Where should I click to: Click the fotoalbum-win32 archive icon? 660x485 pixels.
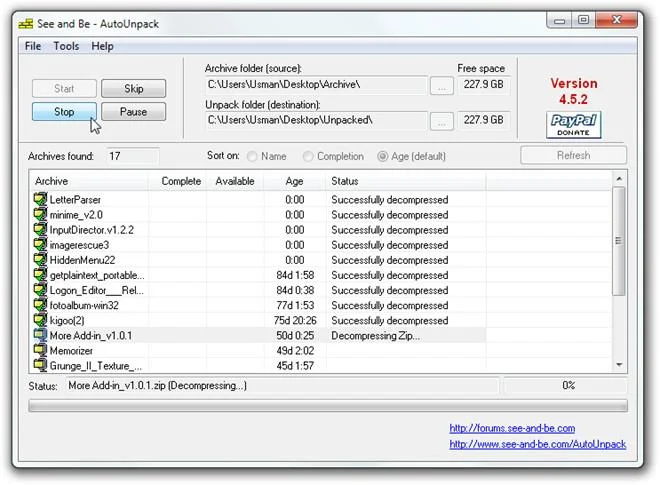click(40, 305)
